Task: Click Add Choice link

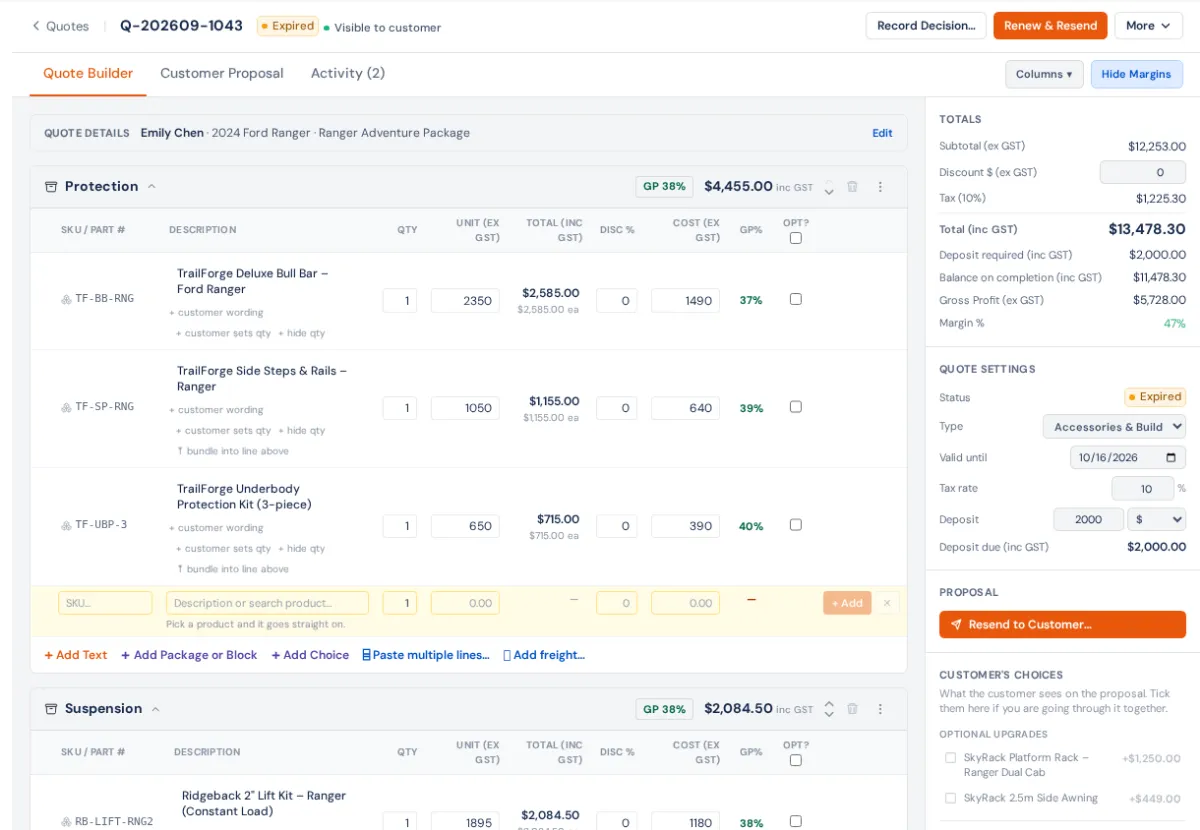Action: click(310, 655)
